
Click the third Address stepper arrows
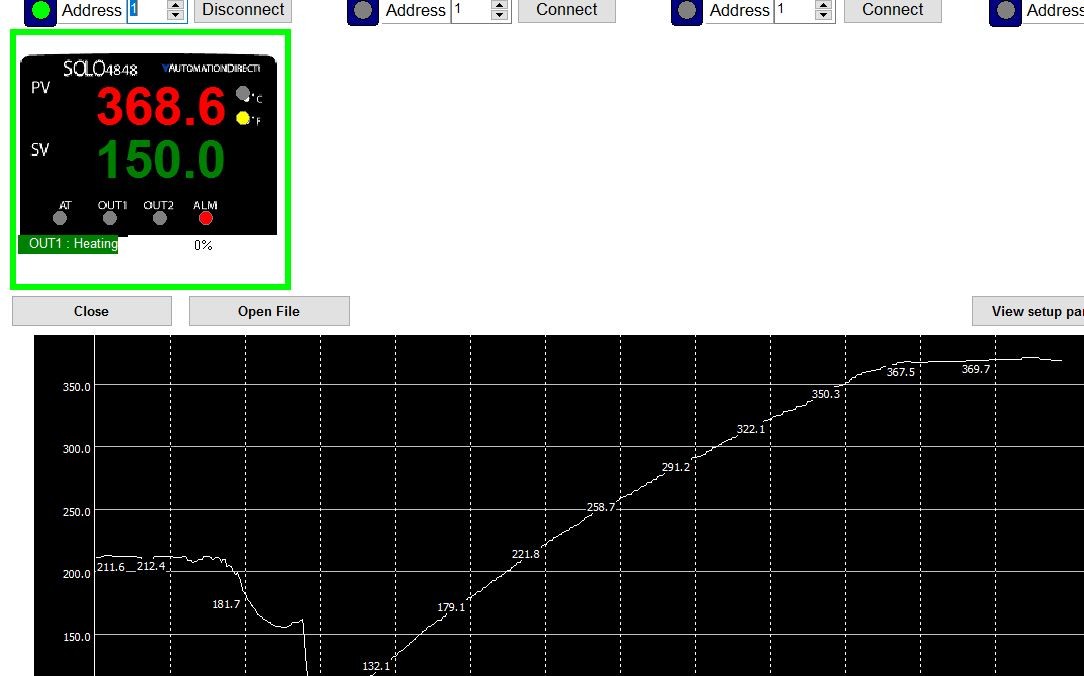[x=824, y=10]
